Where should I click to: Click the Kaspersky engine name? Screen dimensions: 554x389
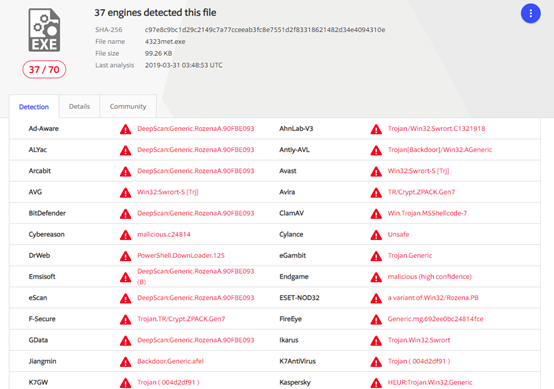click(295, 382)
